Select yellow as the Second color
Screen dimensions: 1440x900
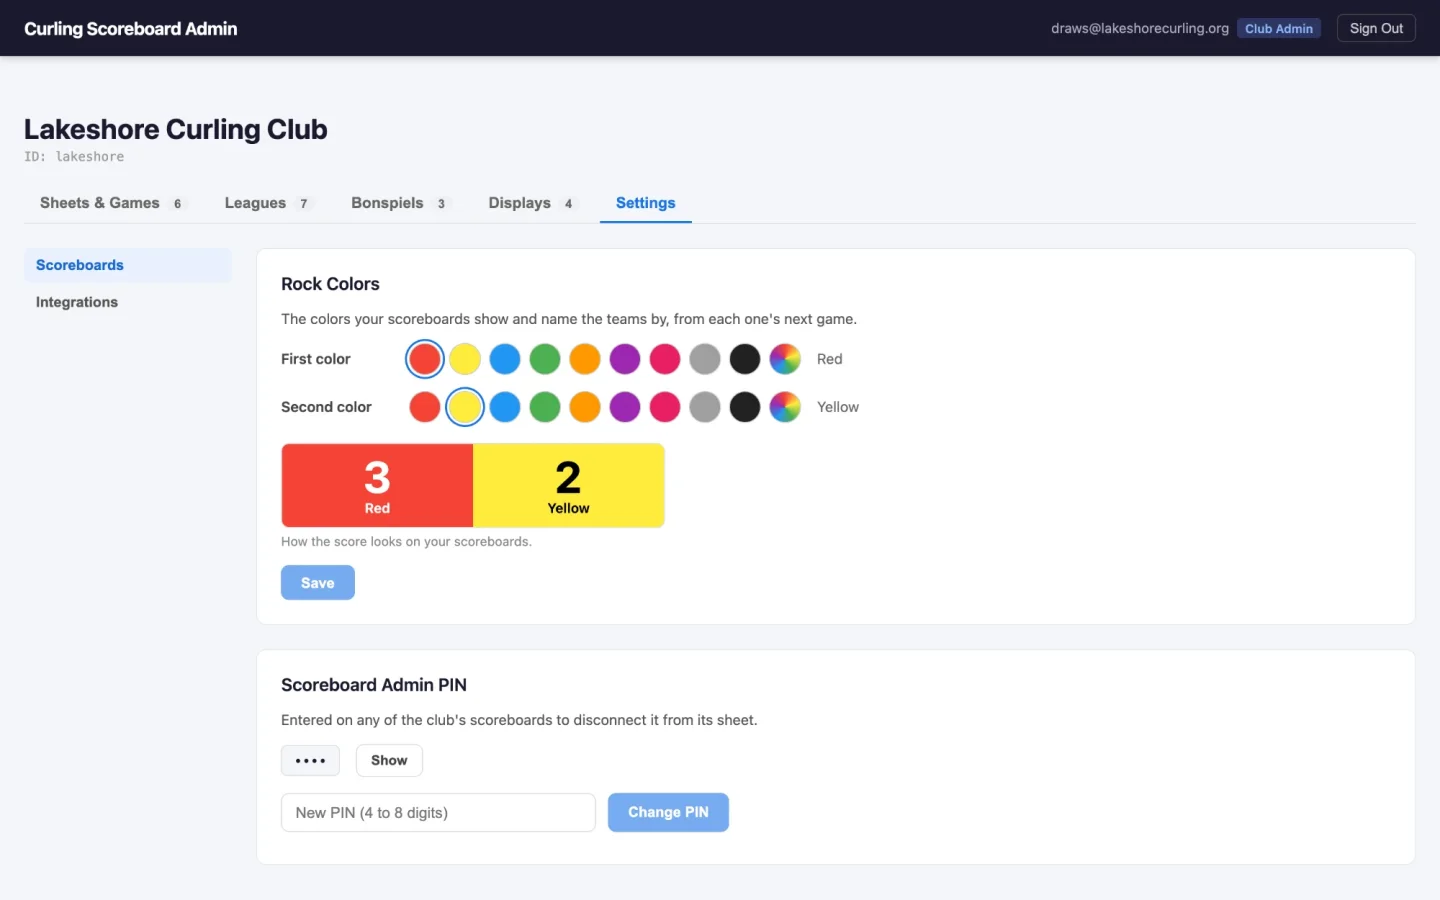click(x=465, y=407)
